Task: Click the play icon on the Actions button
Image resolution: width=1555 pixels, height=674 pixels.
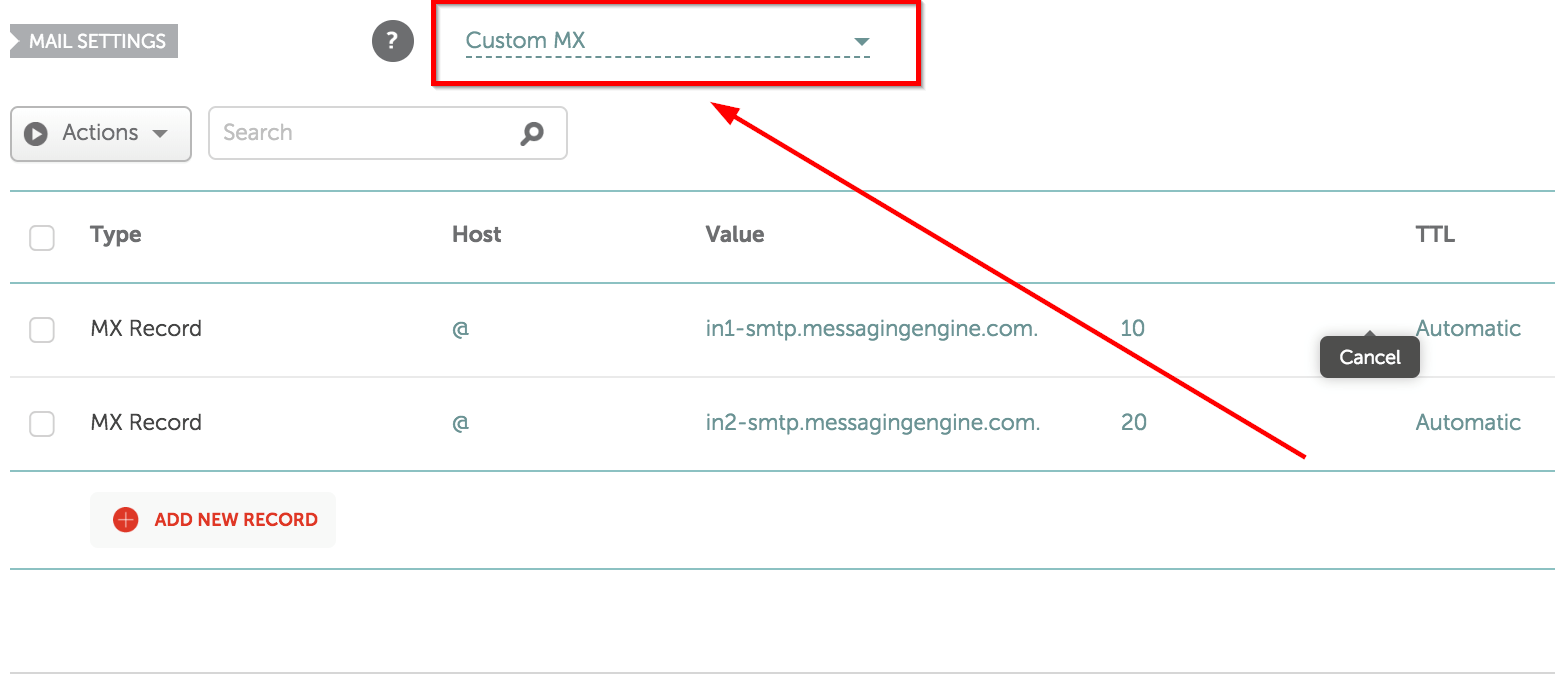Action: [36, 133]
